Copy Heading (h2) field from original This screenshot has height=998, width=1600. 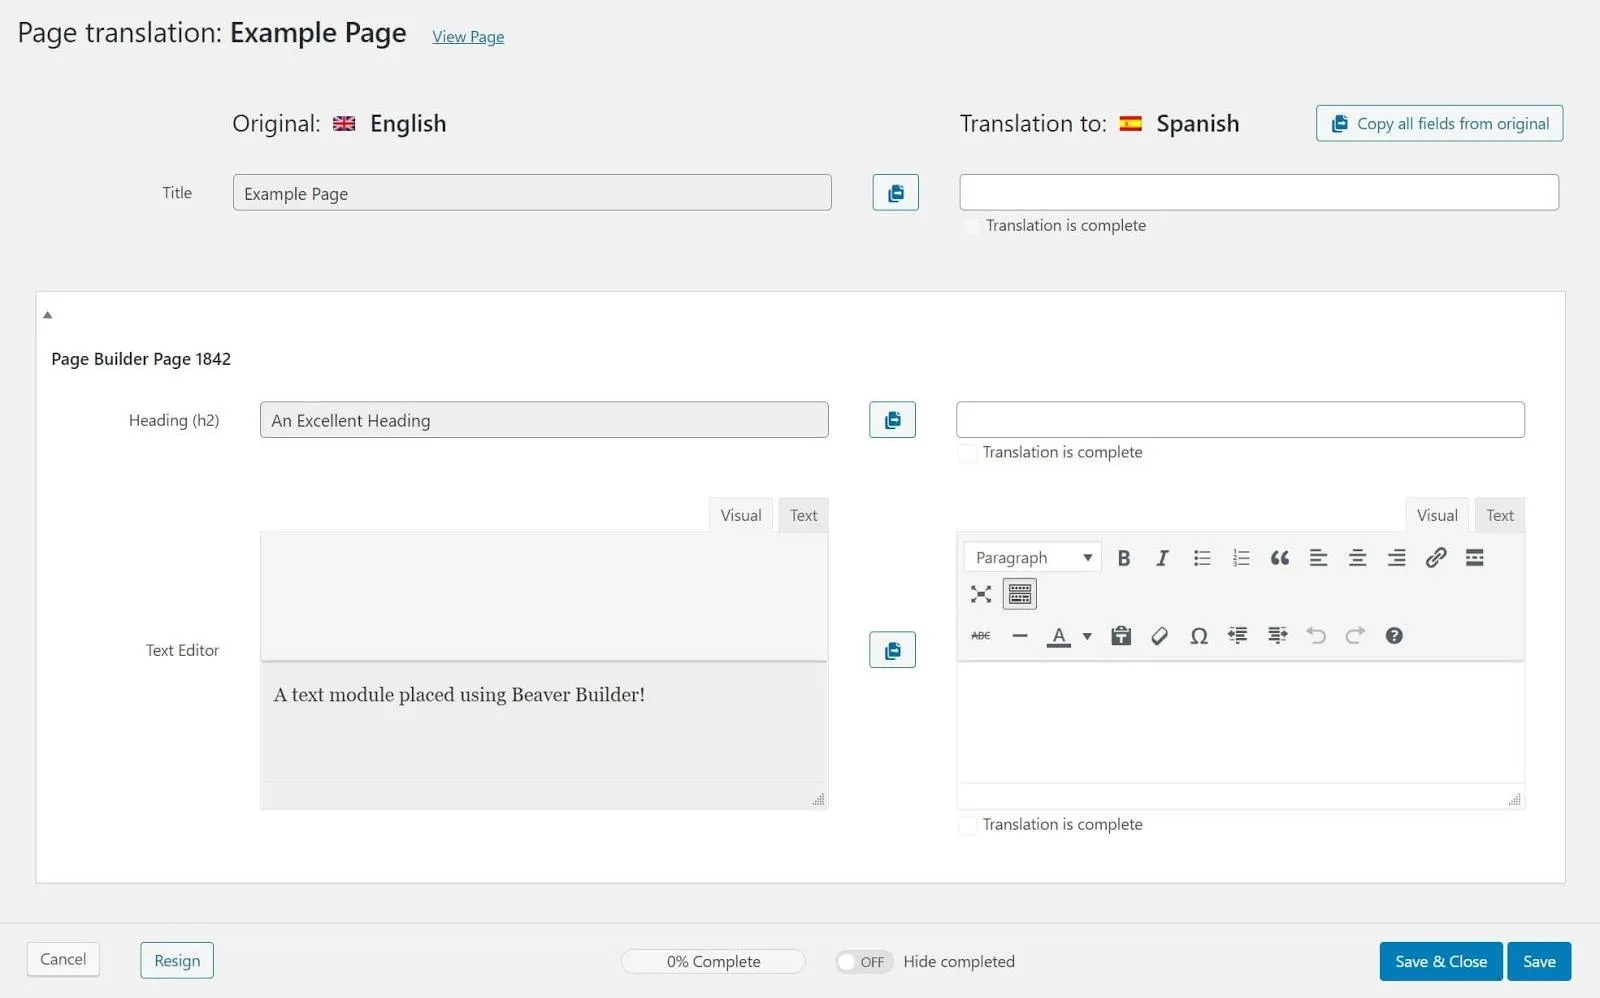pyautogui.click(x=892, y=420)
